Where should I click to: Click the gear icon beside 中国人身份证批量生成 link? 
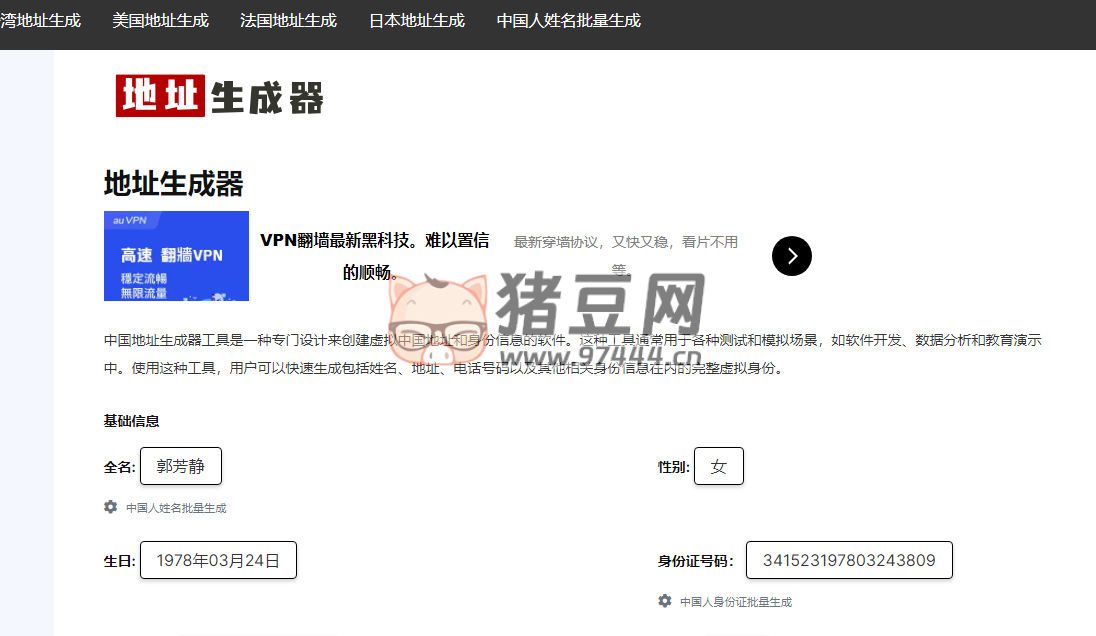[x=664, y=601]
